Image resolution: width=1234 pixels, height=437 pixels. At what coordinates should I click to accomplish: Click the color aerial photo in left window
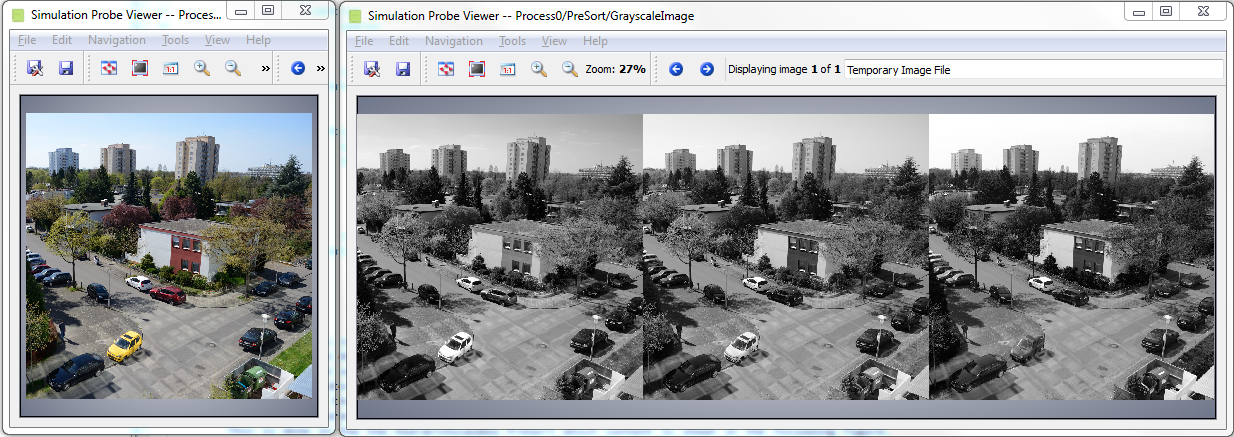(x=168, y=255)
